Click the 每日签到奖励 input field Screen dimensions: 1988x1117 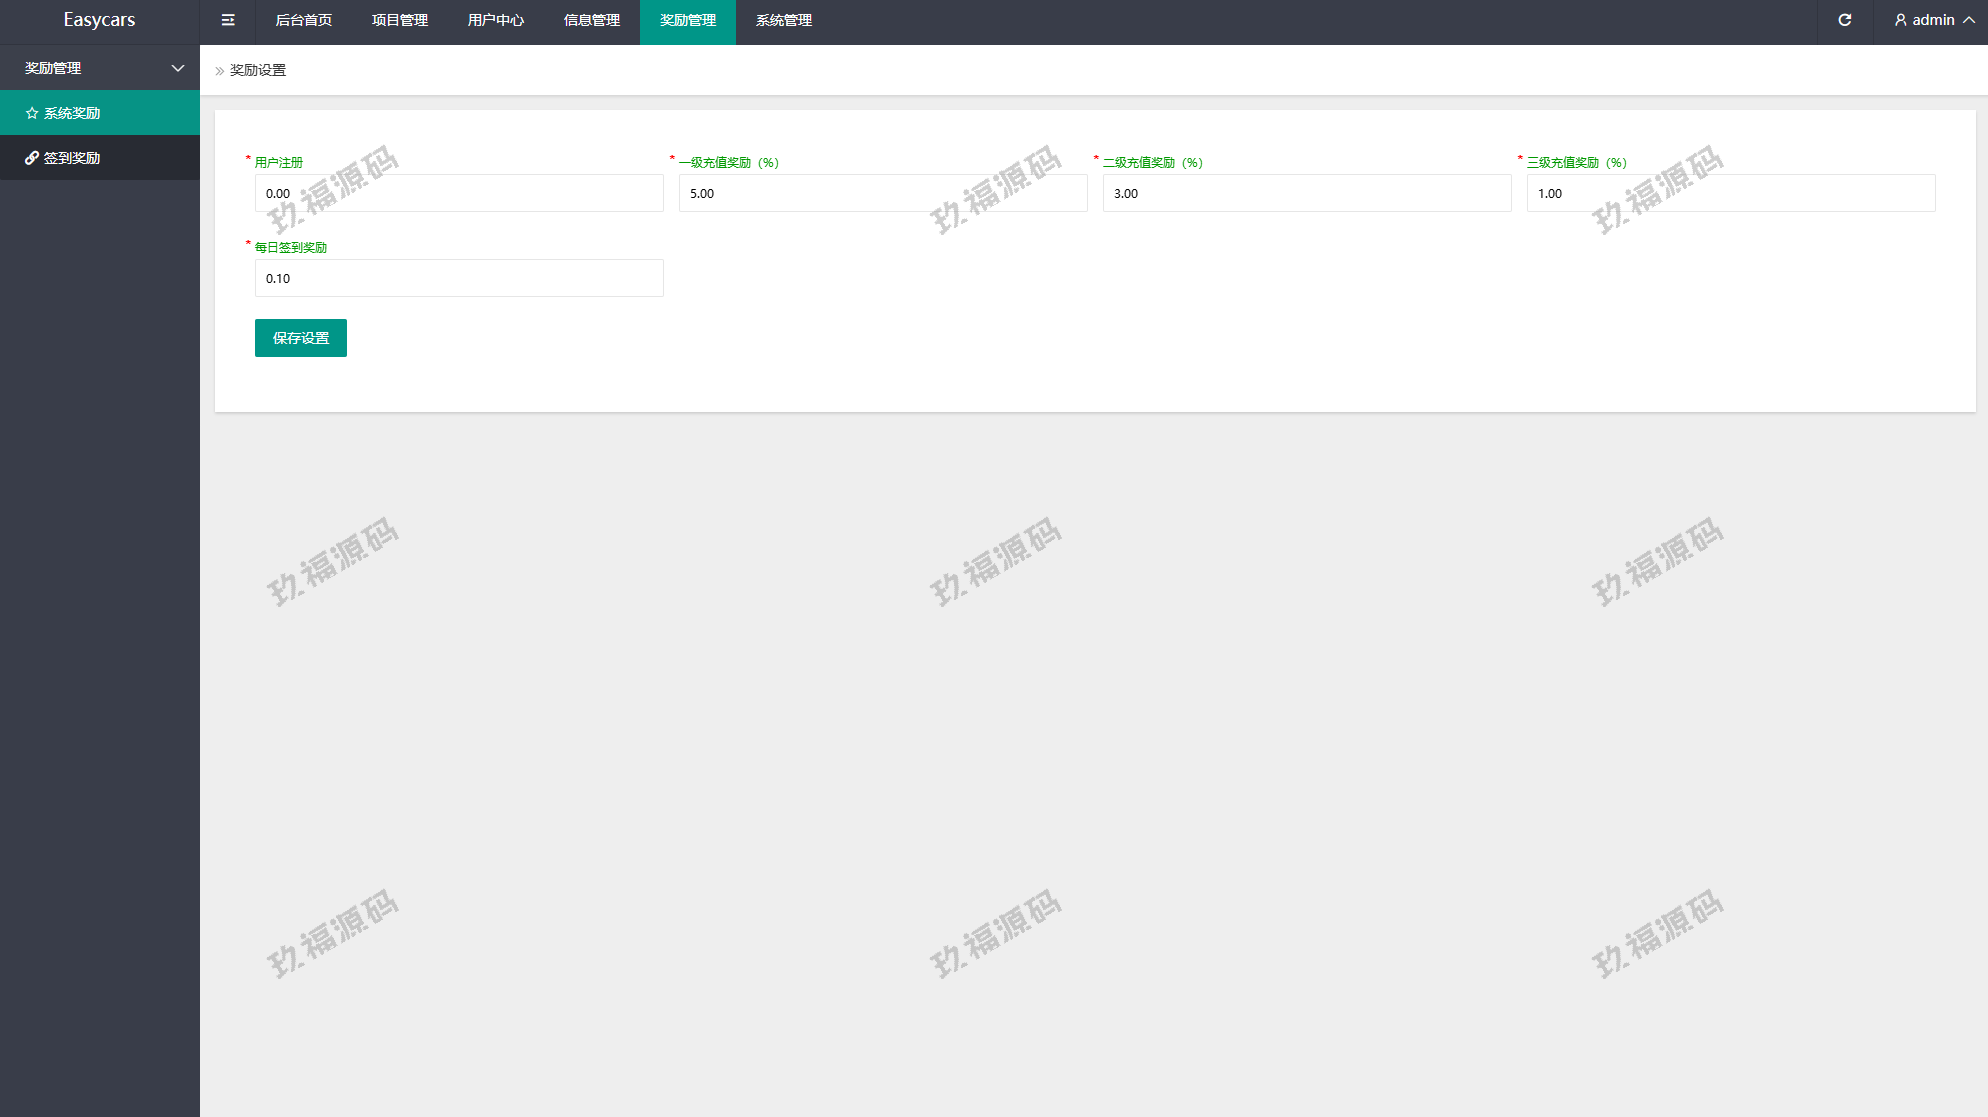459,278
